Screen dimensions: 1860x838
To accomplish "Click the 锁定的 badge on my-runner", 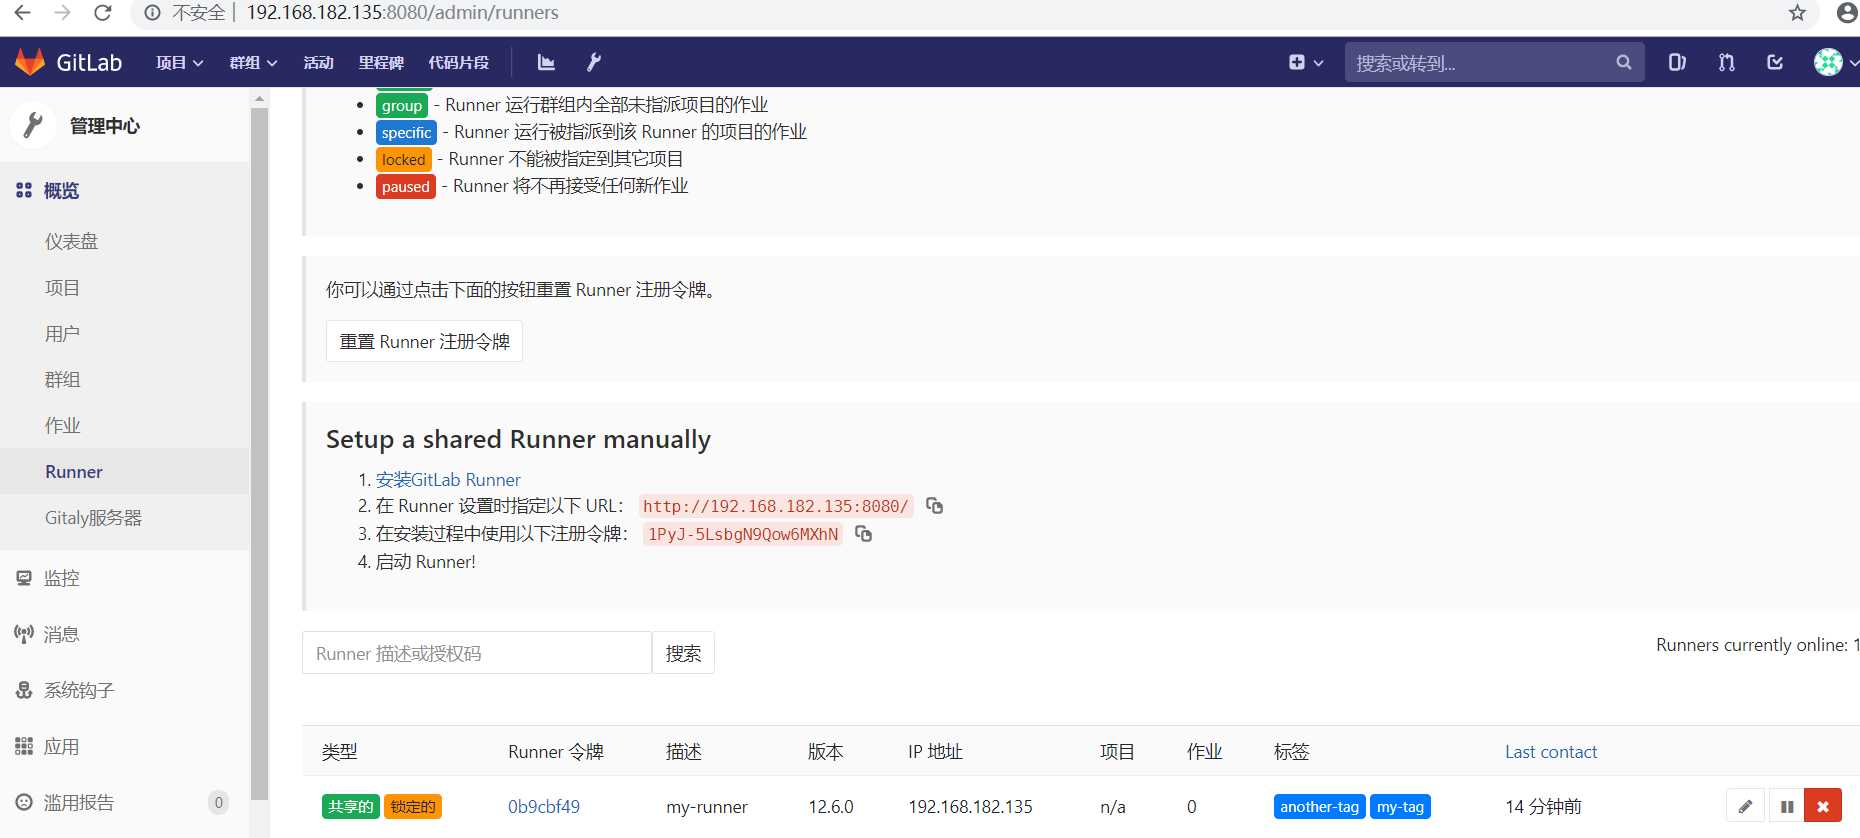I will coord(412,806).
